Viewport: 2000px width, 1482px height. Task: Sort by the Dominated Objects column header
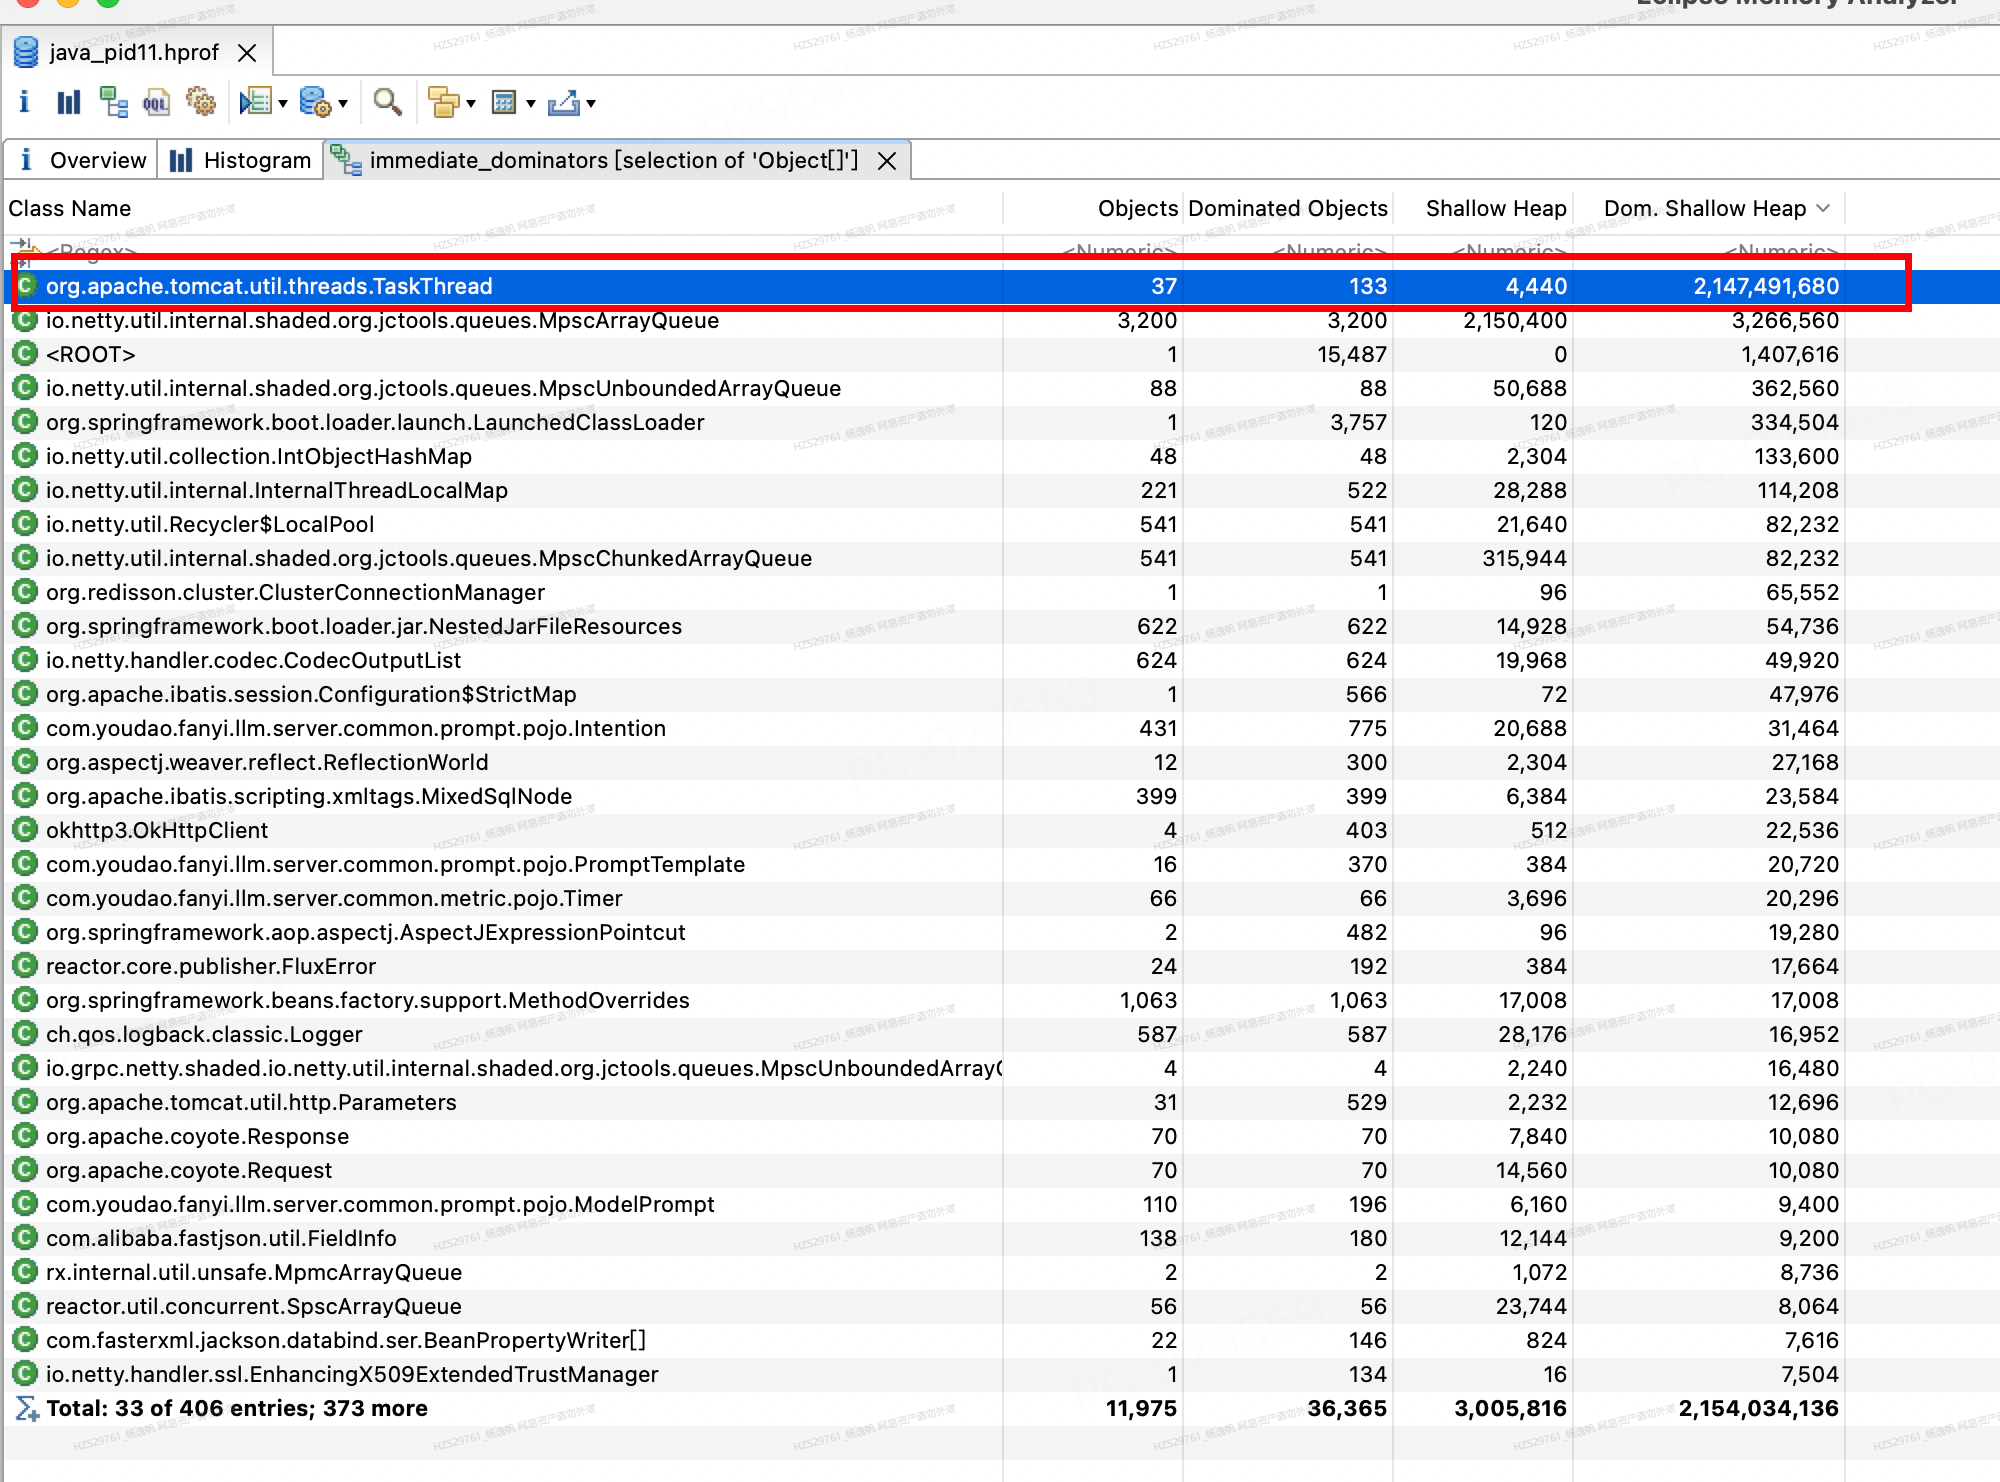(1288, 208)
